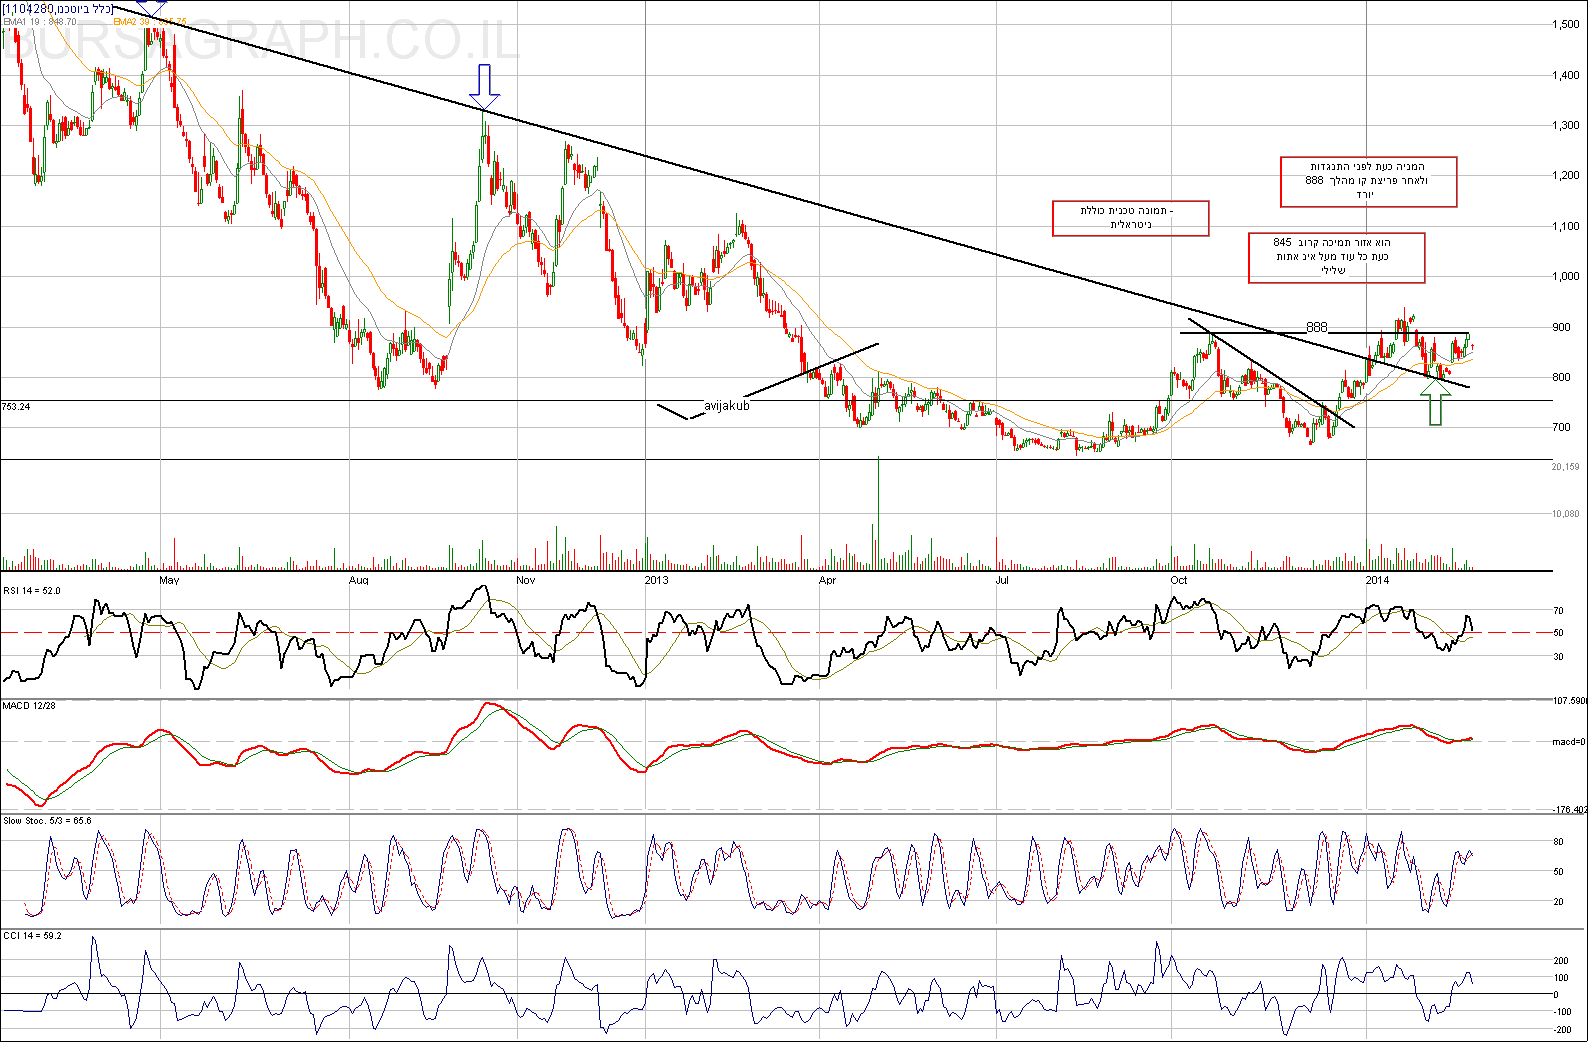Viewport: 1588px width, 1042px height.
Task: Click the Slow Stoc 80 level label
Action: [x=1558, y=842]
